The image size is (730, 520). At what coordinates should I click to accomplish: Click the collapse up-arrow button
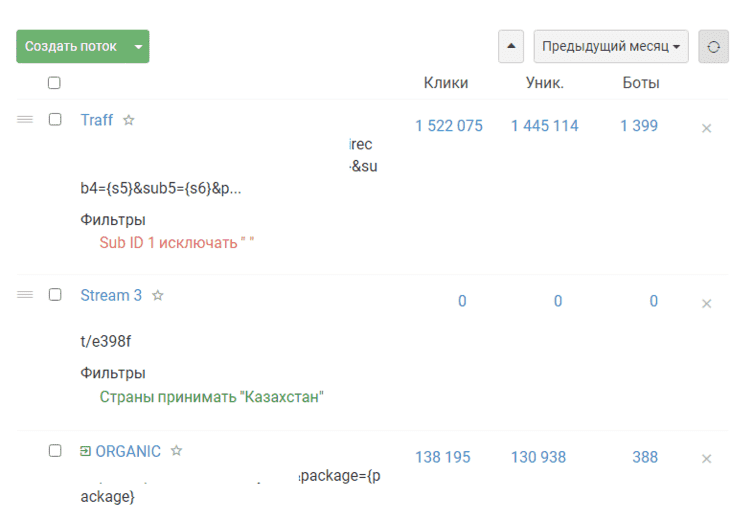[x=511, y=47]
